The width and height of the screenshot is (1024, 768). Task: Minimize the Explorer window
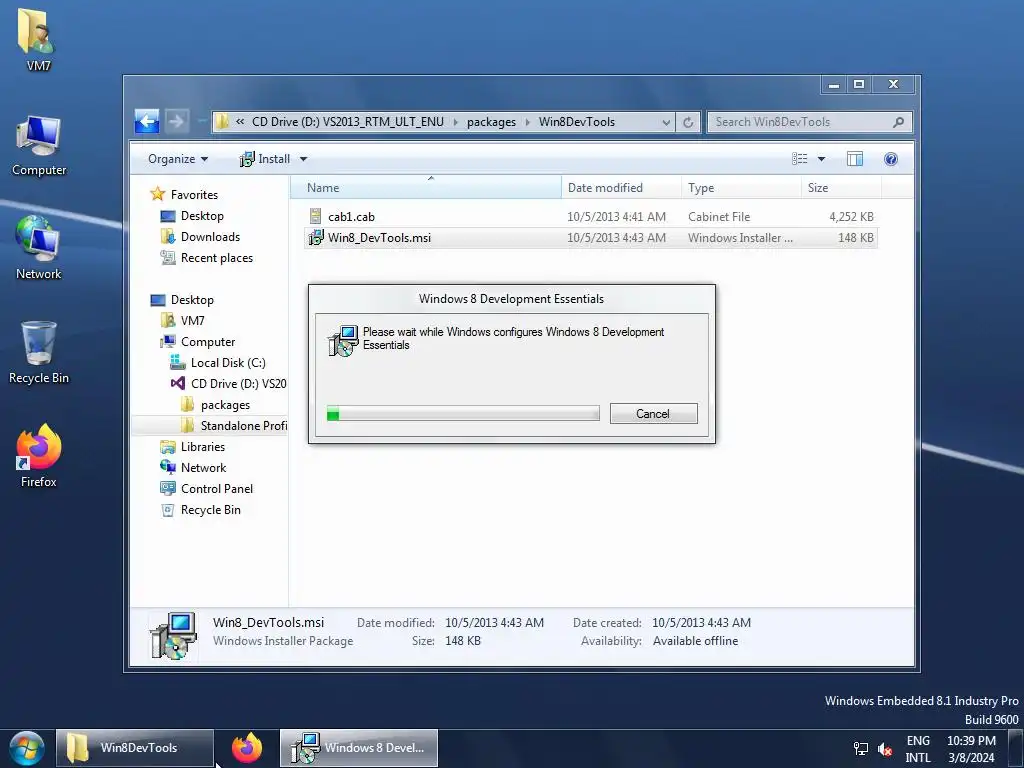click(x=833, y=84)
